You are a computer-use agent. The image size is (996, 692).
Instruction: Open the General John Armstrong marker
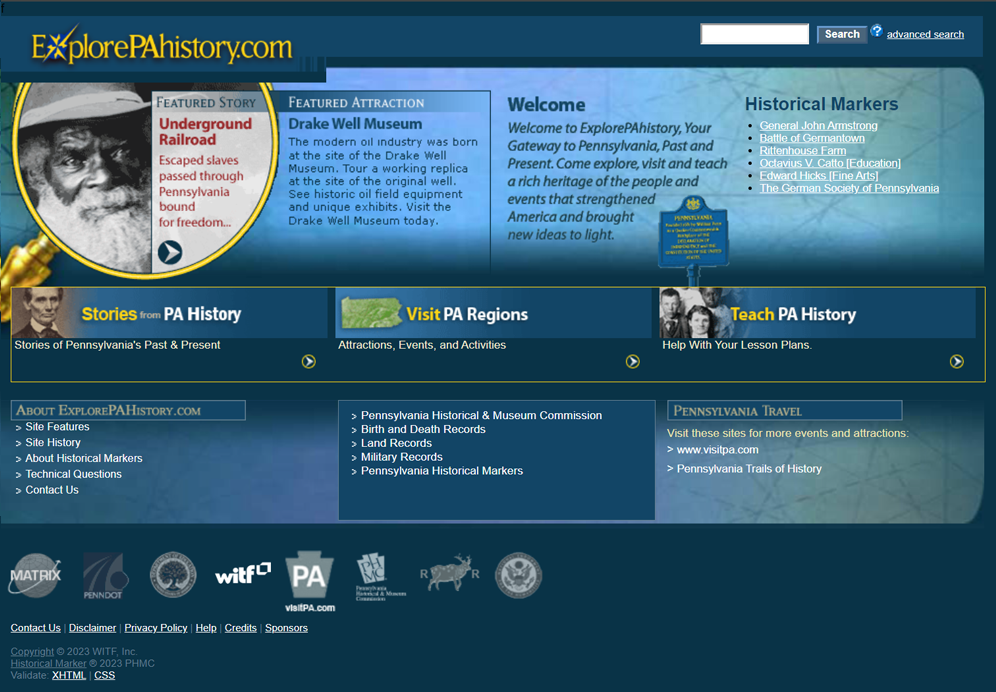click(x=818, y=126)
